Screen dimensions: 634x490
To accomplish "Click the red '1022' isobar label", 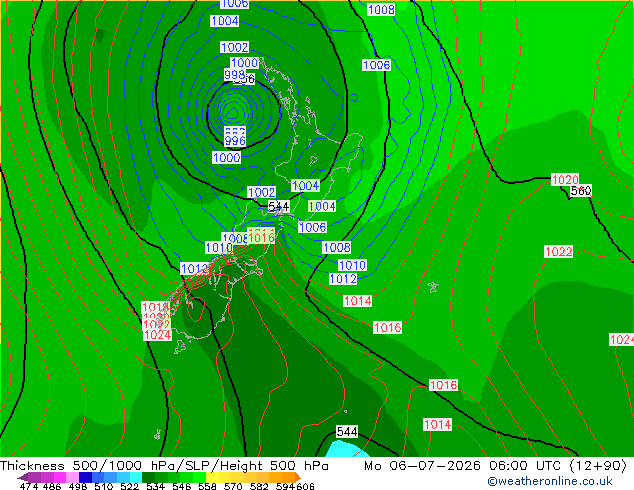I will point(559,251).
